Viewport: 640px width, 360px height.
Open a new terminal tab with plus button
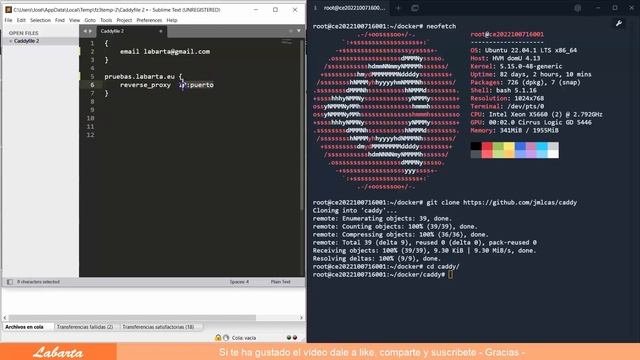click(399, 8)
